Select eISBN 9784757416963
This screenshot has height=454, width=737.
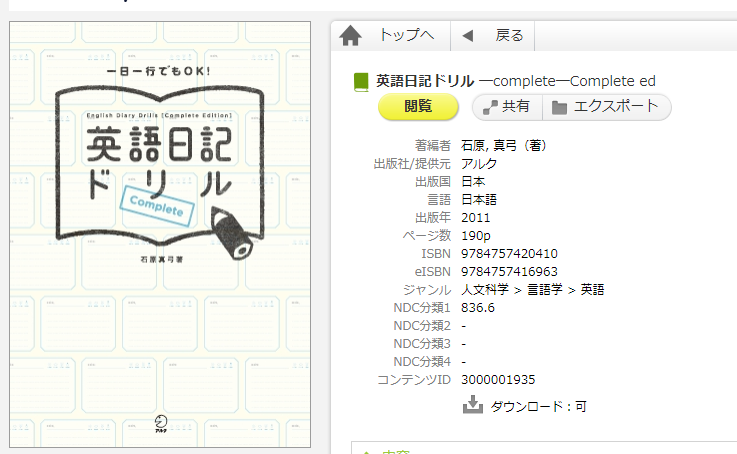tap(509, 272)
